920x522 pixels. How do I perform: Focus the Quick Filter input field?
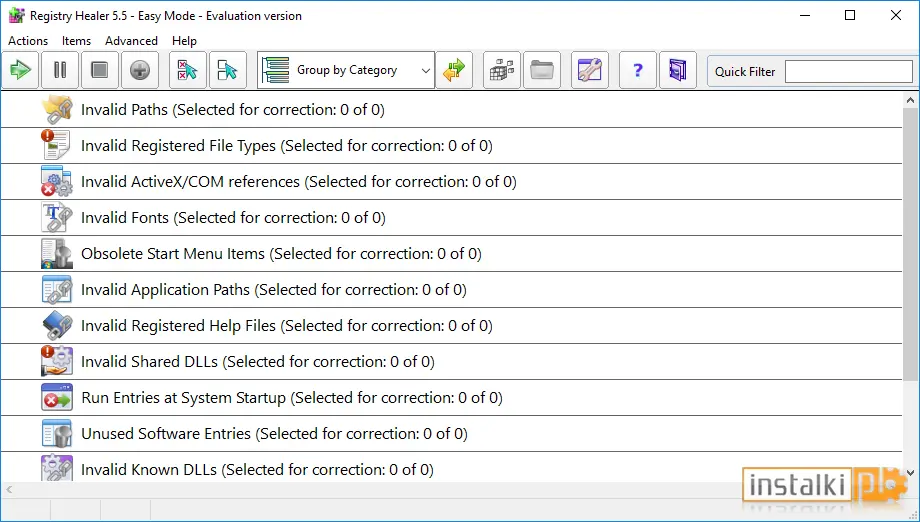click(848, 72)
